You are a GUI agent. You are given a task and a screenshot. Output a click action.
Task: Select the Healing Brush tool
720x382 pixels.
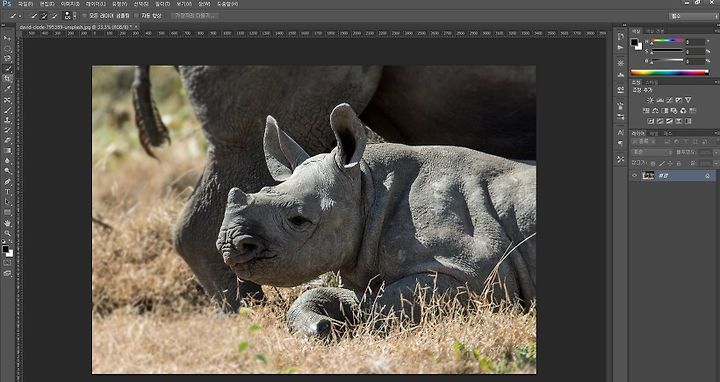[7, 100]
